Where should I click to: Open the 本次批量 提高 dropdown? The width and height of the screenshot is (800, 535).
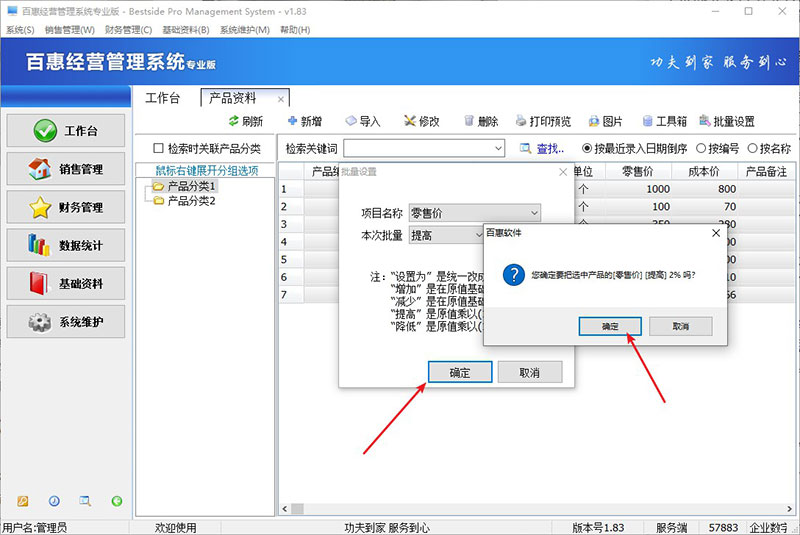(x=479, y=235)
